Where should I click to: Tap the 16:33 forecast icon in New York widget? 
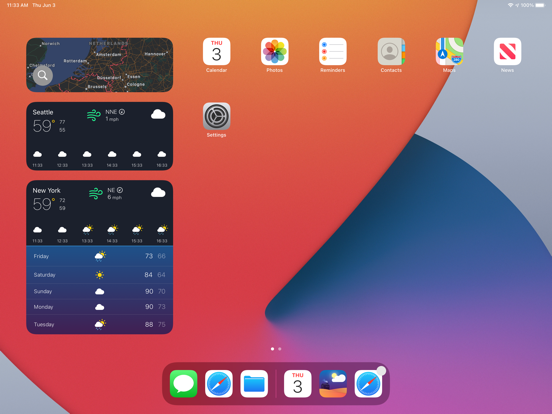click(x=162, y=230)
